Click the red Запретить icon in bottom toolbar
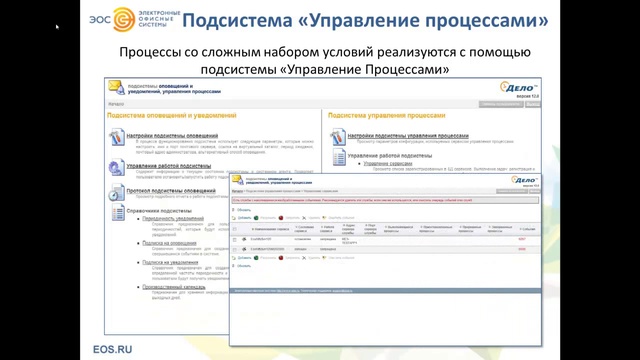 pos(281,258)
